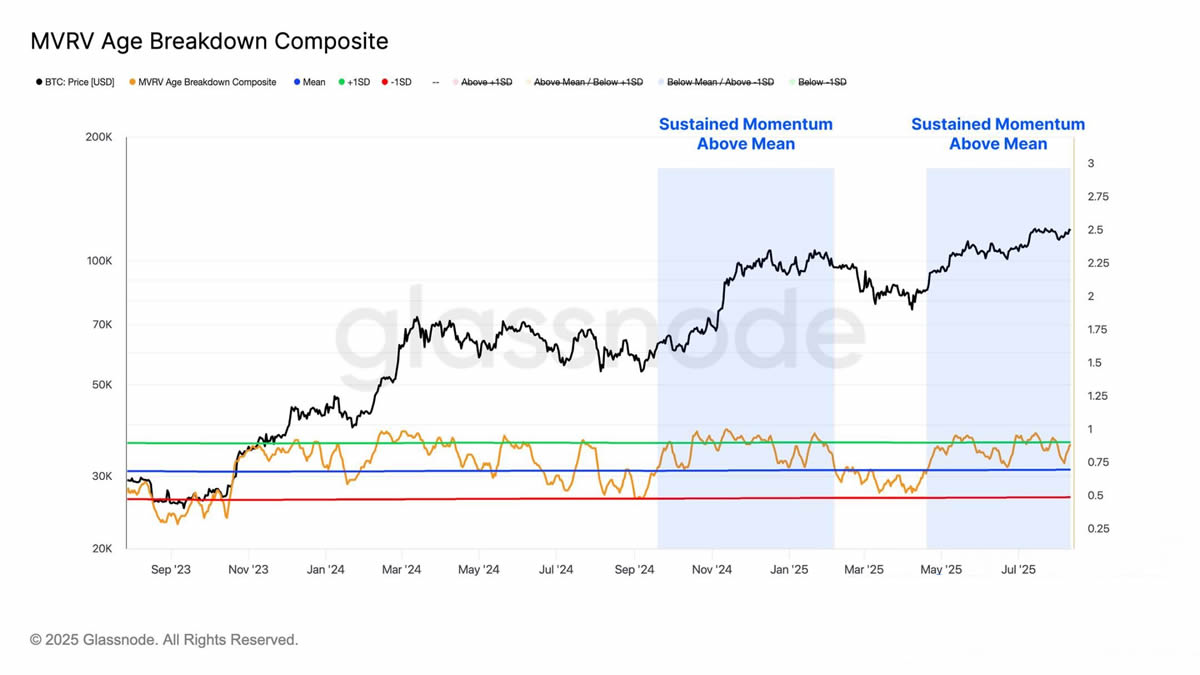The image size is (1200, 675).
Task: Click the Nov '24 x-axis label
Action: pos(711,570)
